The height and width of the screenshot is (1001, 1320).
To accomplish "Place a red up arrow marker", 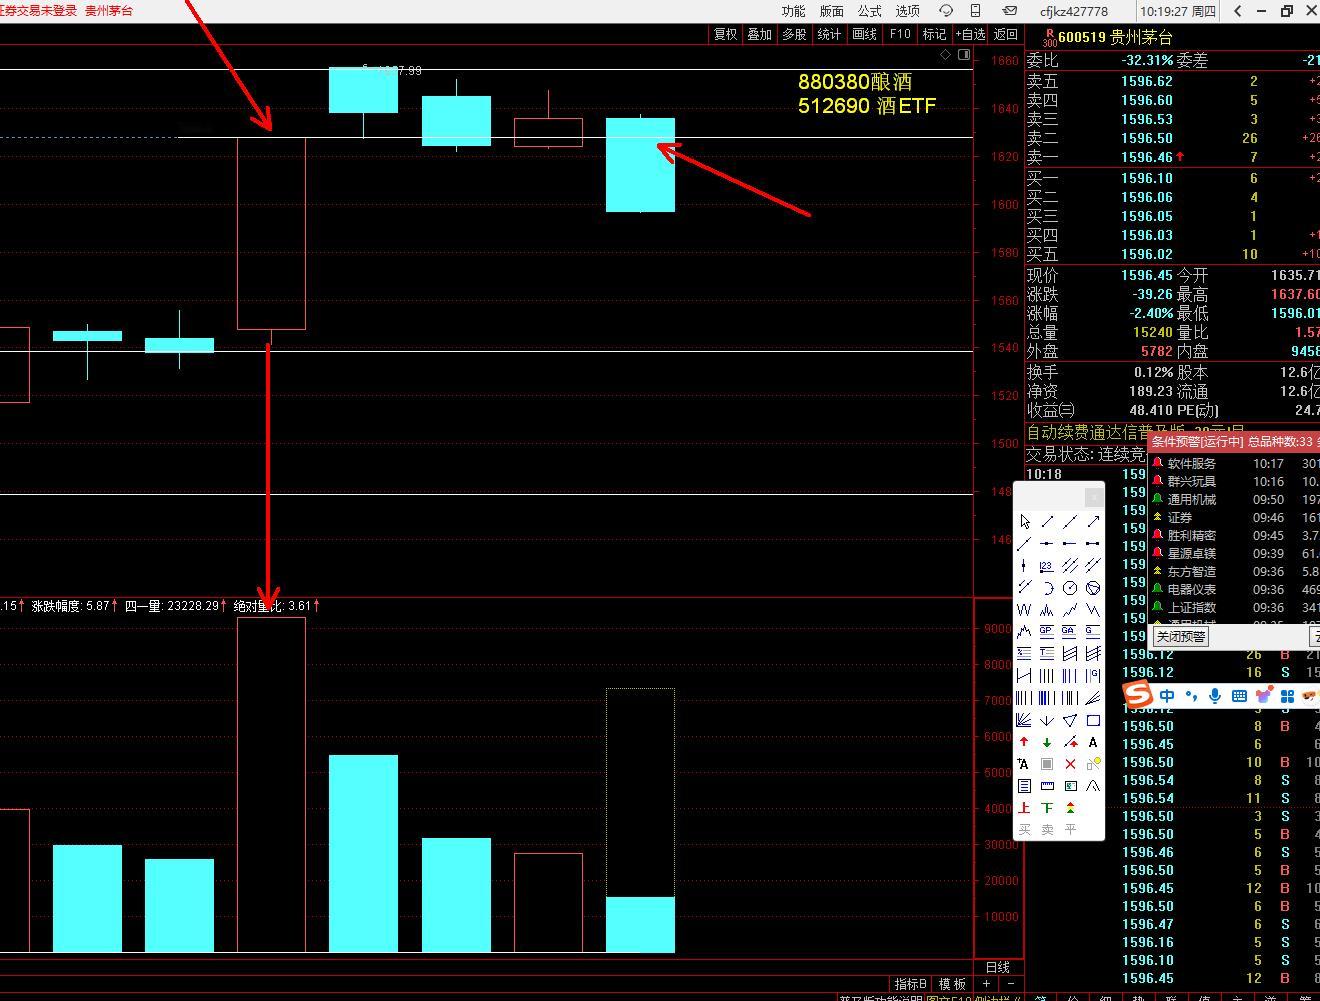I will (x=1024, y=742).
